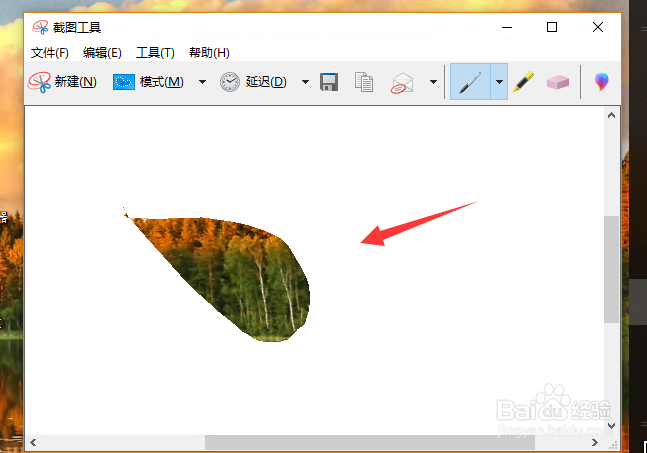
Task: Click the Snipping Tool title bar icon
Action: 40,27
